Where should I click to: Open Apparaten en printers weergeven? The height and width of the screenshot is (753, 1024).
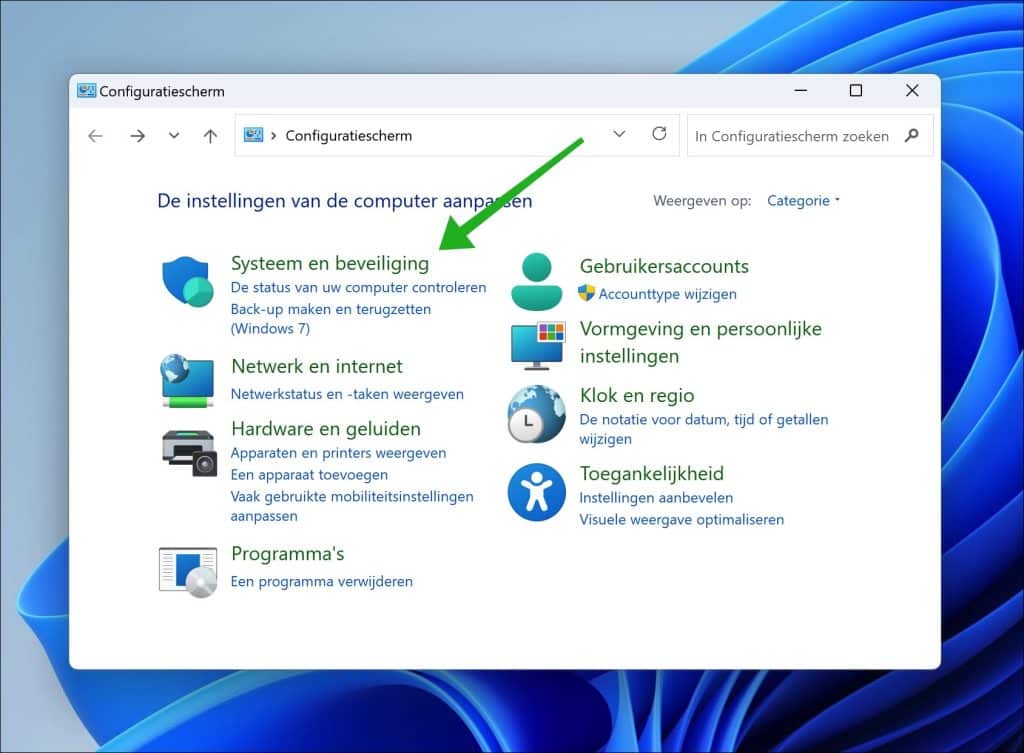pyautogui.click(x=338, y=453)
